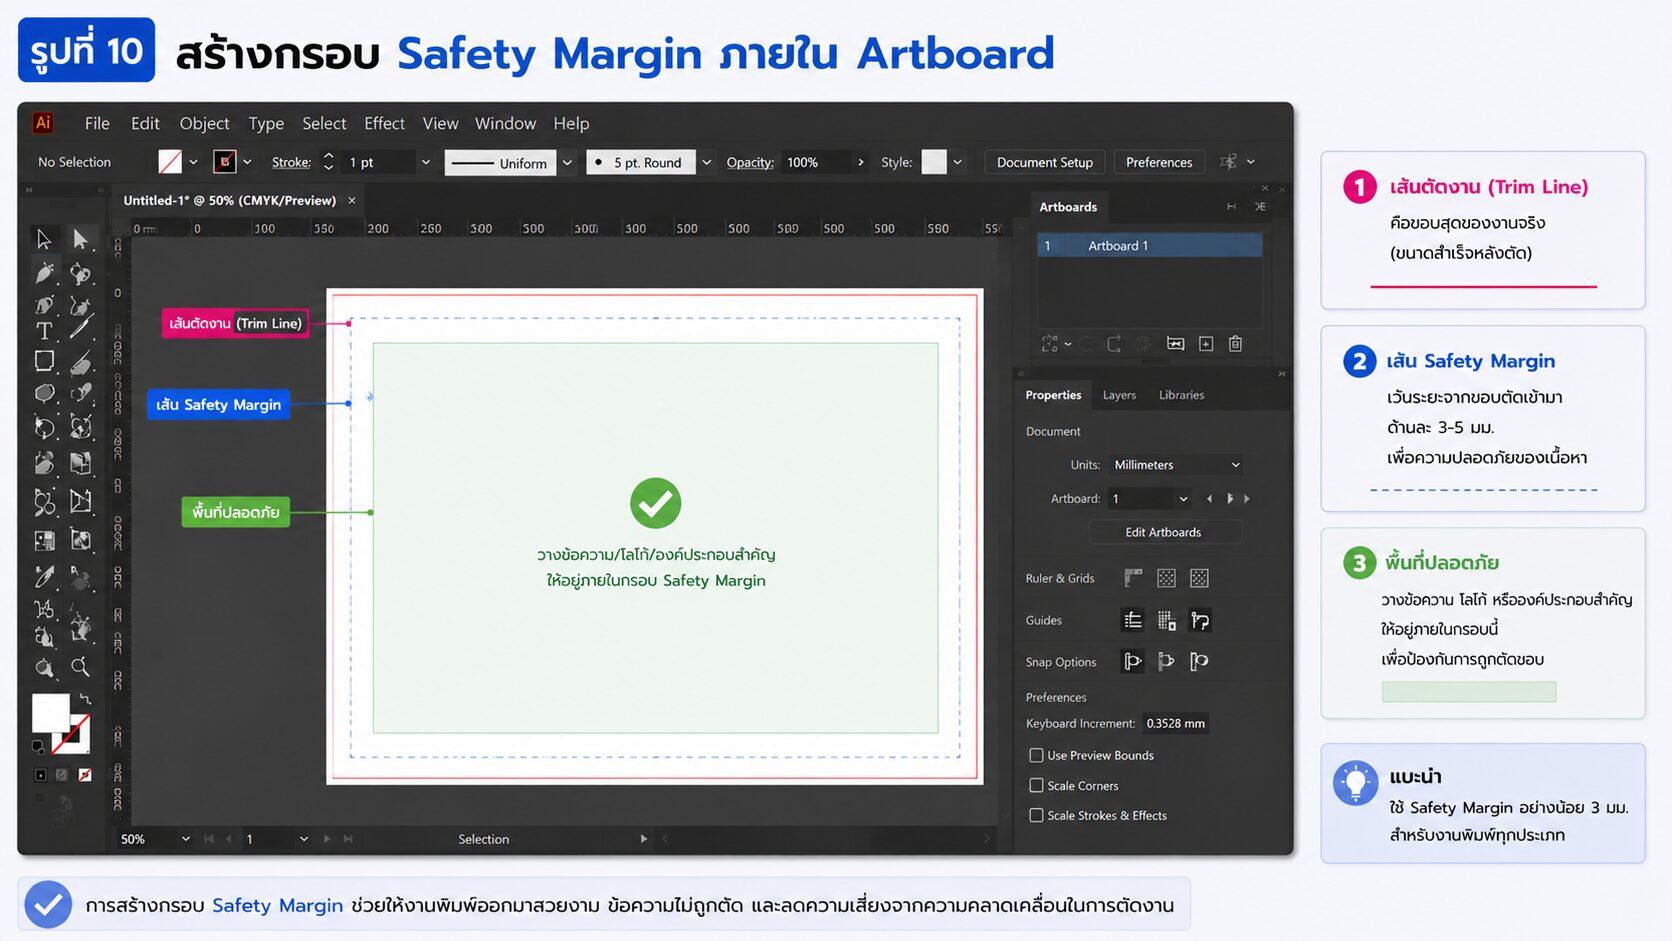Open the Window menu
This screenshot has width=1672, height=941.
pyautogui.click(x=505, y=123)
